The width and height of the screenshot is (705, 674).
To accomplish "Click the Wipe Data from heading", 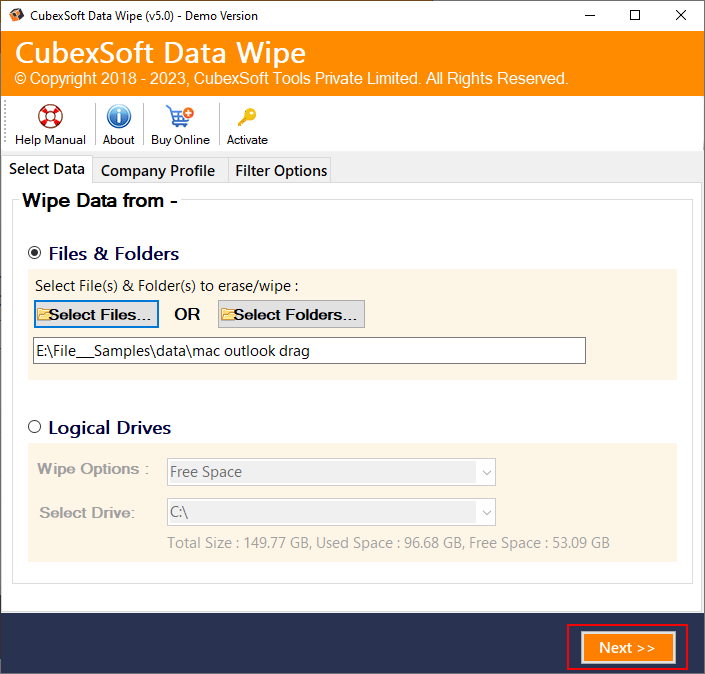I will click(100, 201).
